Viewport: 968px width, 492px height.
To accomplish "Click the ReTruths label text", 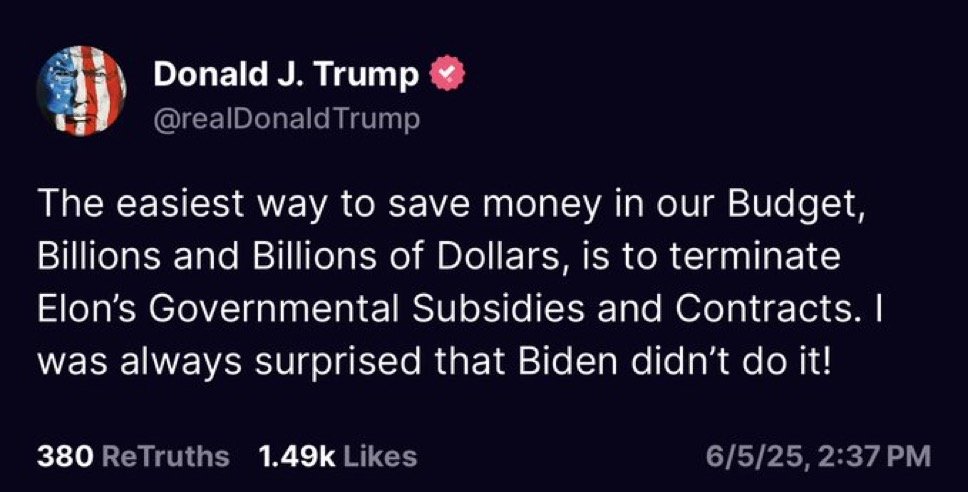I will [x=165, y=457].
